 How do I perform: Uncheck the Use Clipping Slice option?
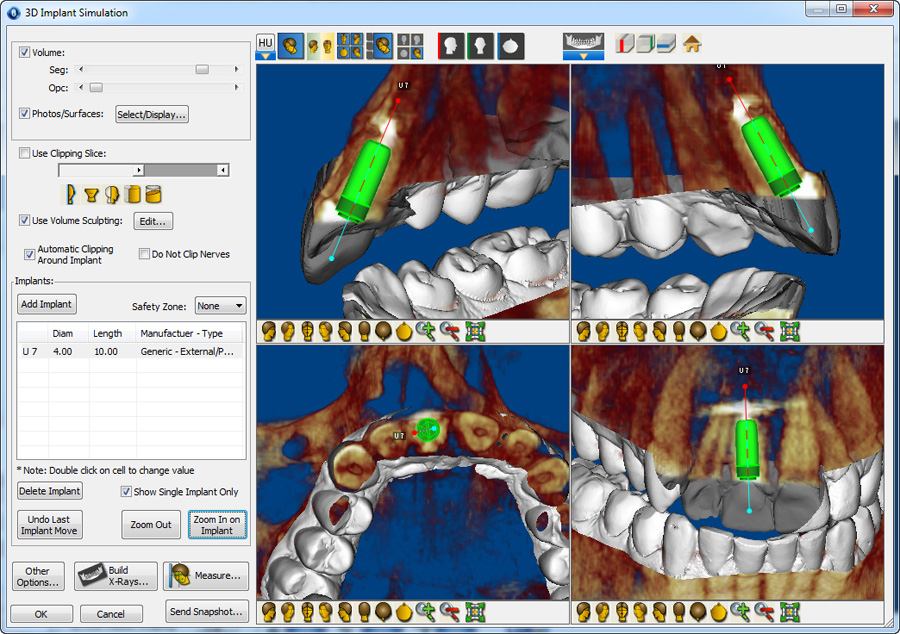(24, 153)
